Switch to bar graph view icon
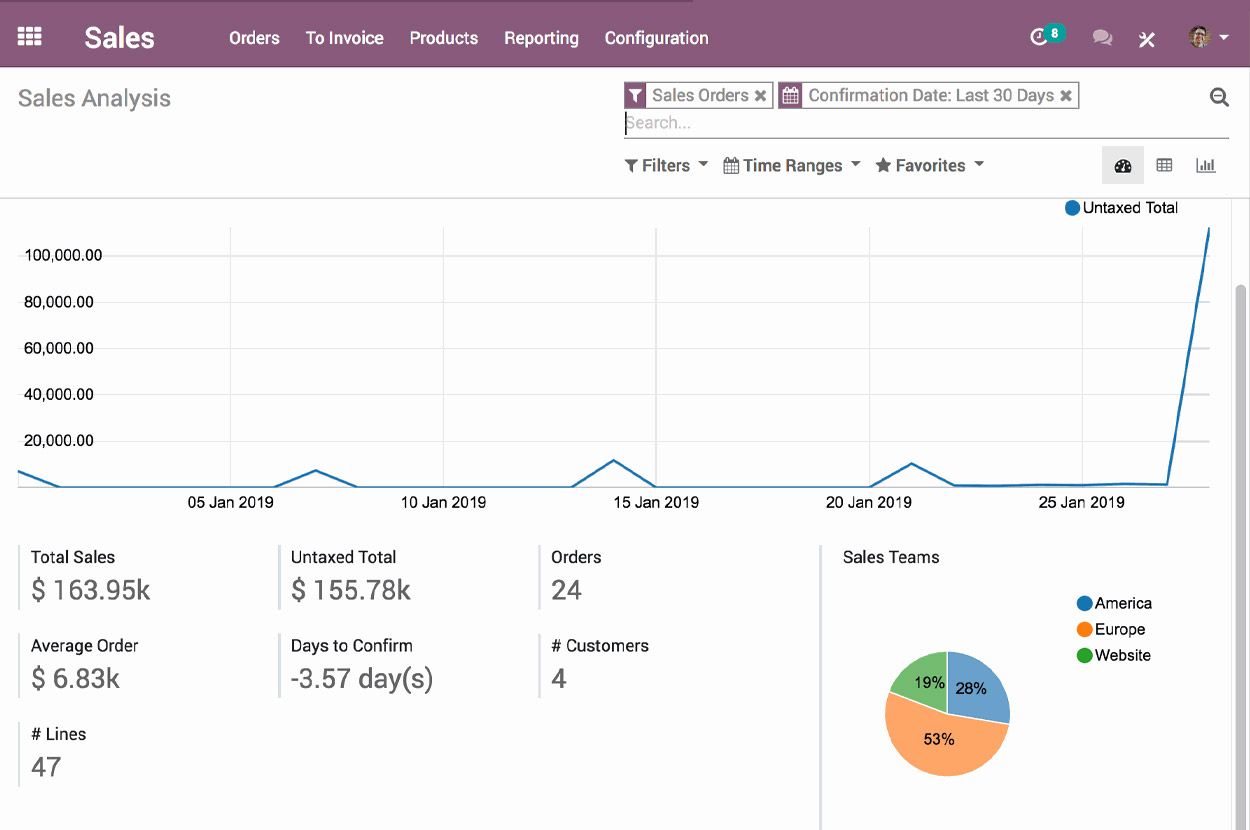 pyautogui.click(x=1206, y=166)
